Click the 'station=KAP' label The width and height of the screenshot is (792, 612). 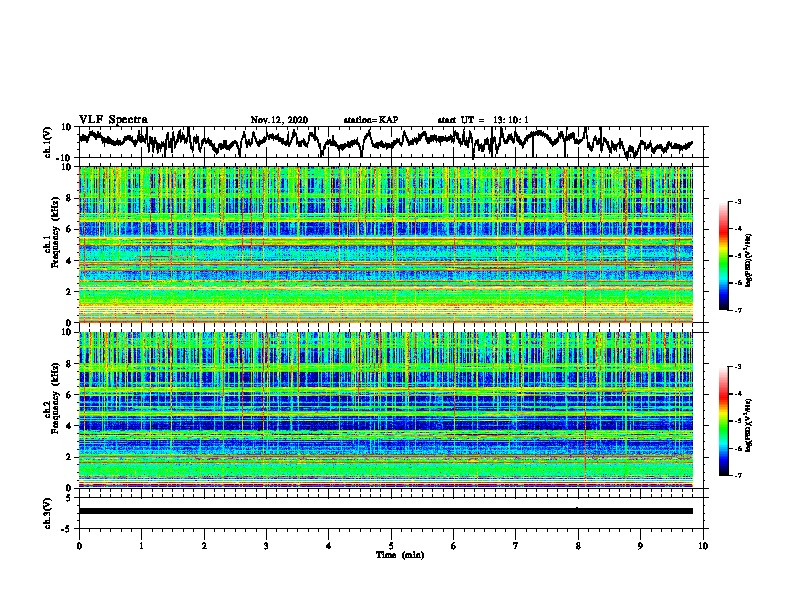[x=371, y=120]
